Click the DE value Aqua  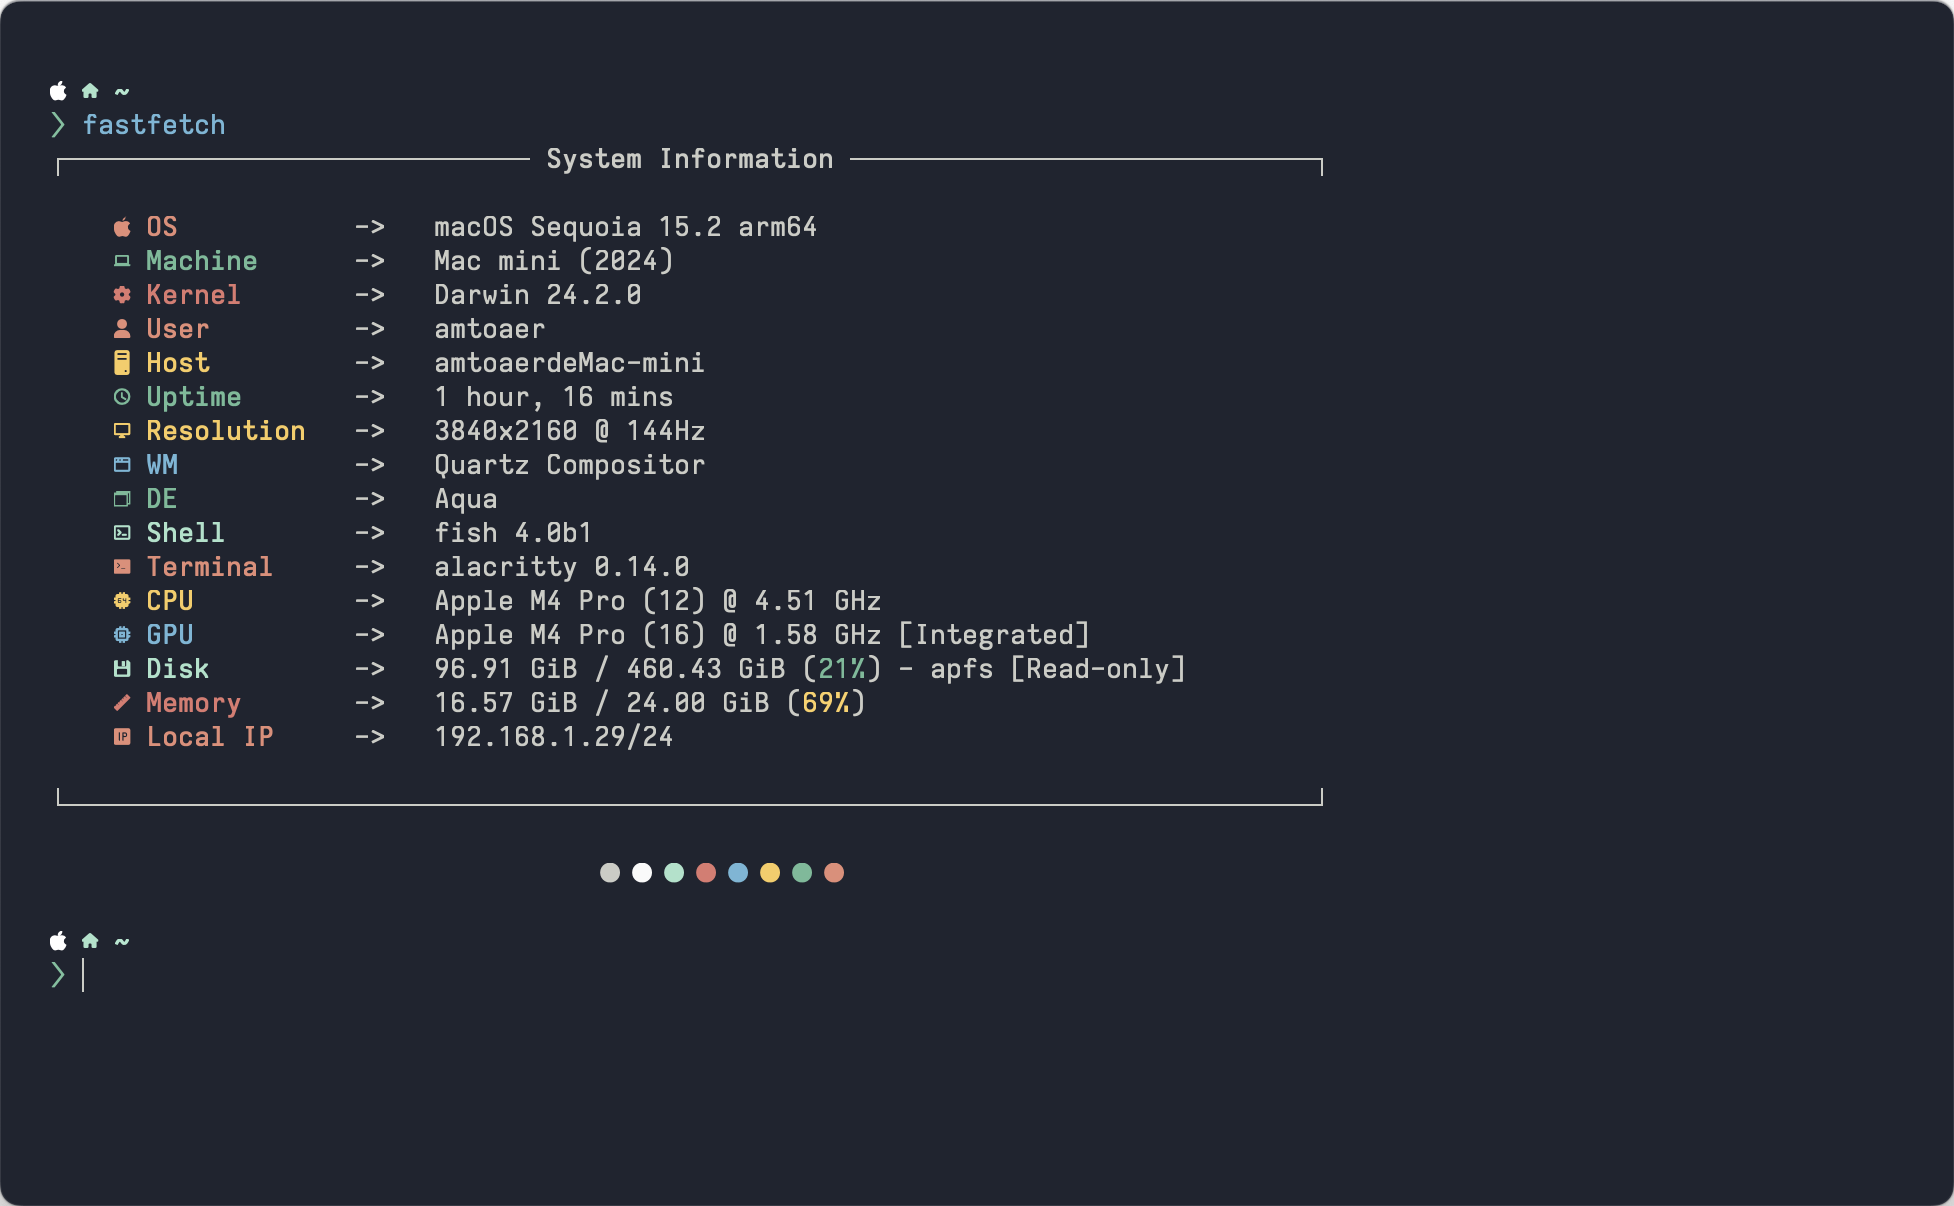tap(466, 499)
